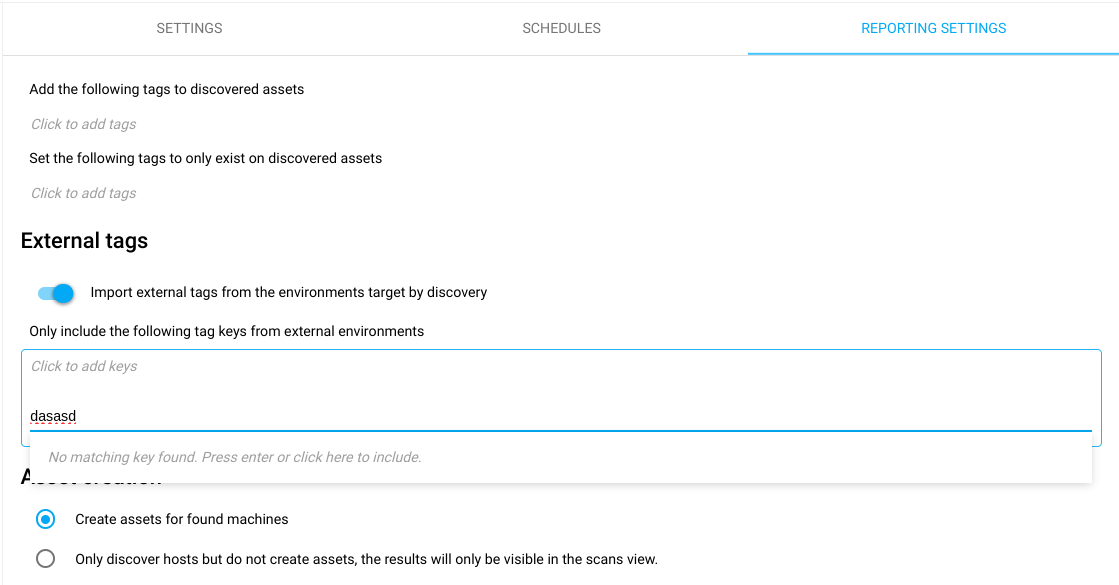Click "Add the following tags to discovered assets" label
The height and width of the screenshot is (585, 1119).
166,89
